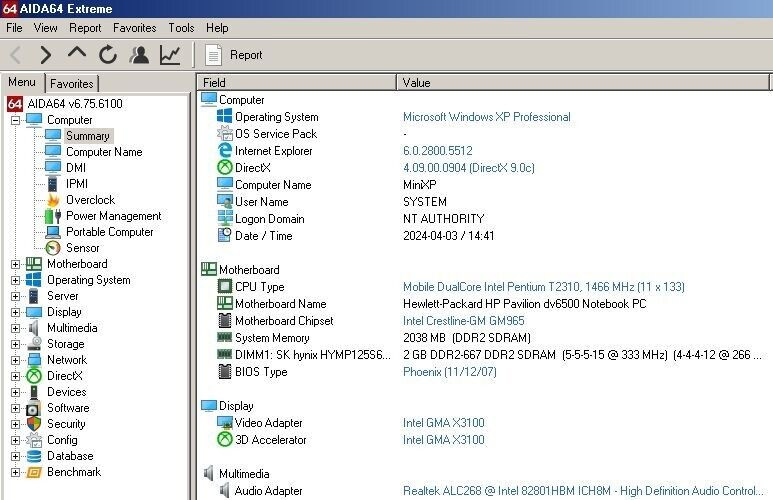Expand the Operating System tree node
773x500 pixels.
coord(15,280)
